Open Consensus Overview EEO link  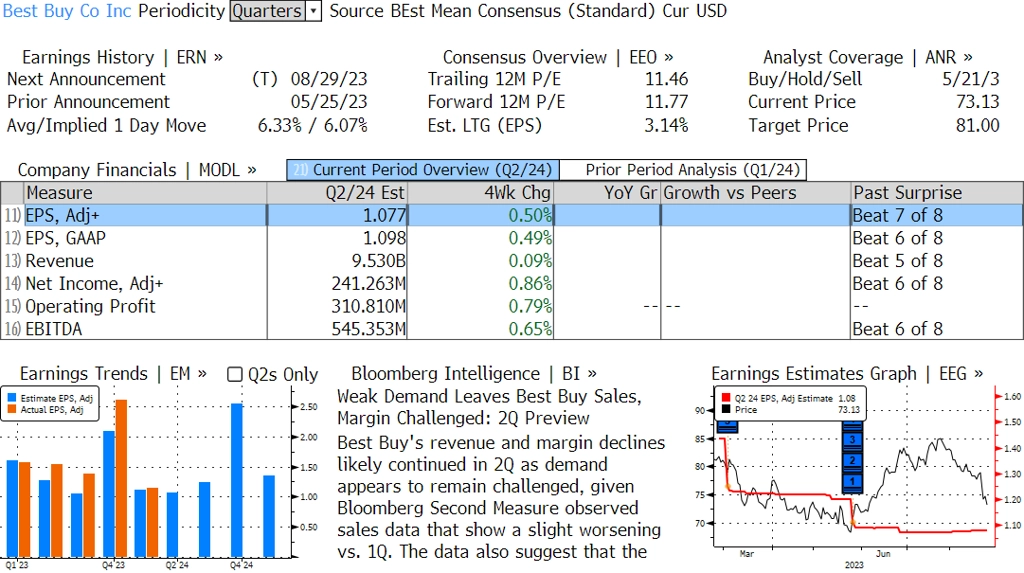pos(558,57)
